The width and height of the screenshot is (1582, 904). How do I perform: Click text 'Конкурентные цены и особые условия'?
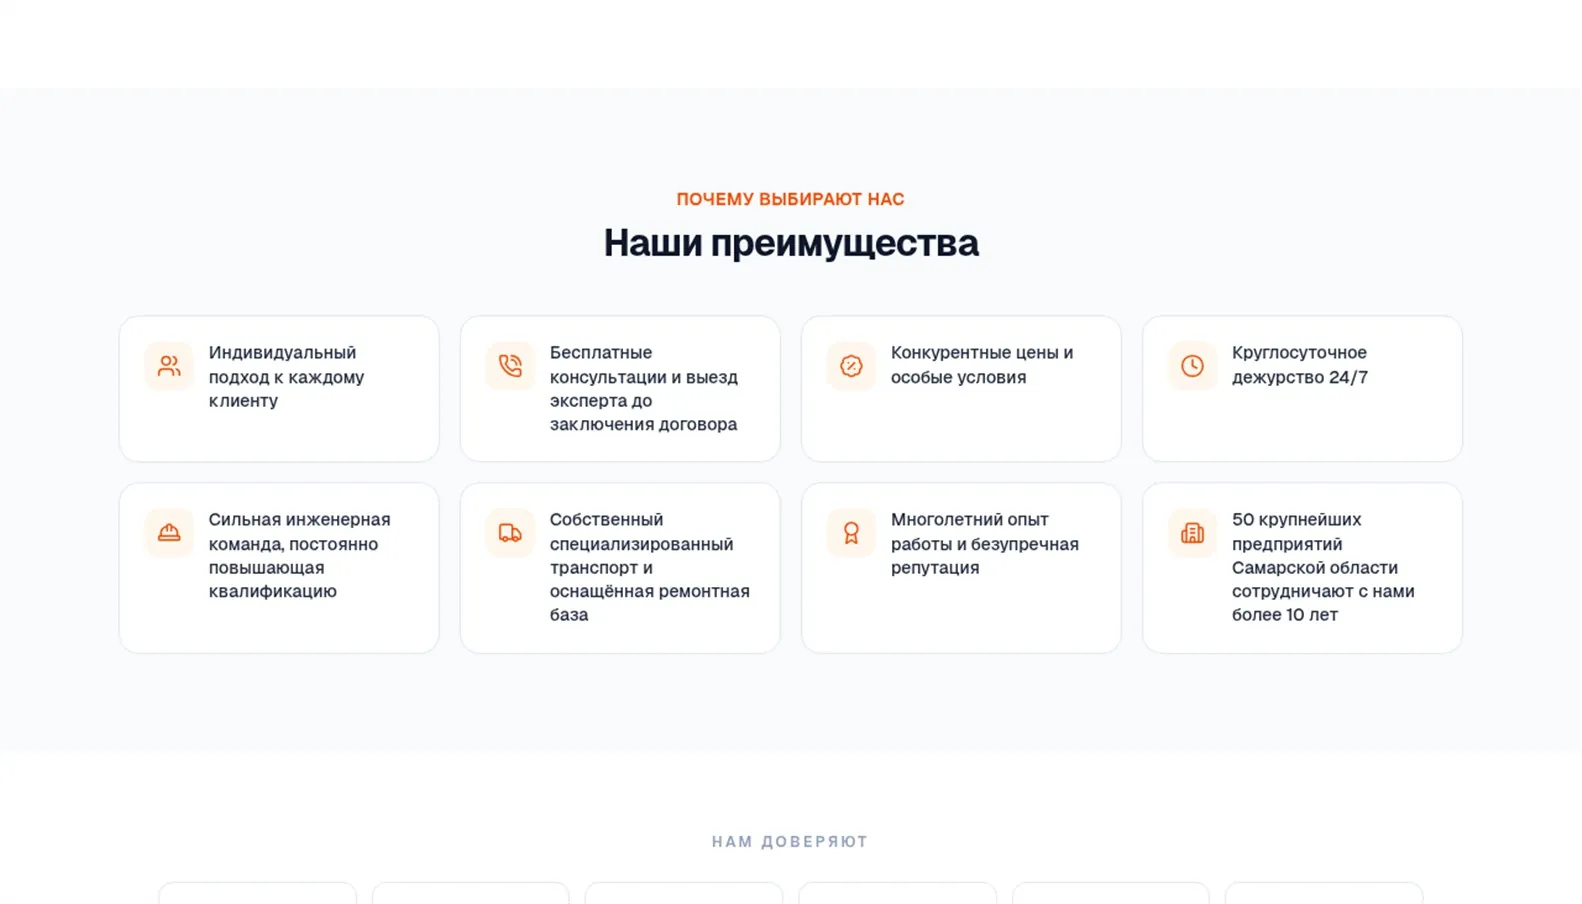click(x=982, y=365)
